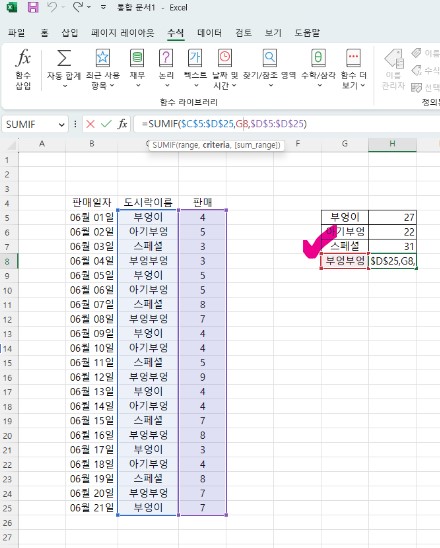440x548 pixels.
Task: Select column G header
Action: [345, 144]
